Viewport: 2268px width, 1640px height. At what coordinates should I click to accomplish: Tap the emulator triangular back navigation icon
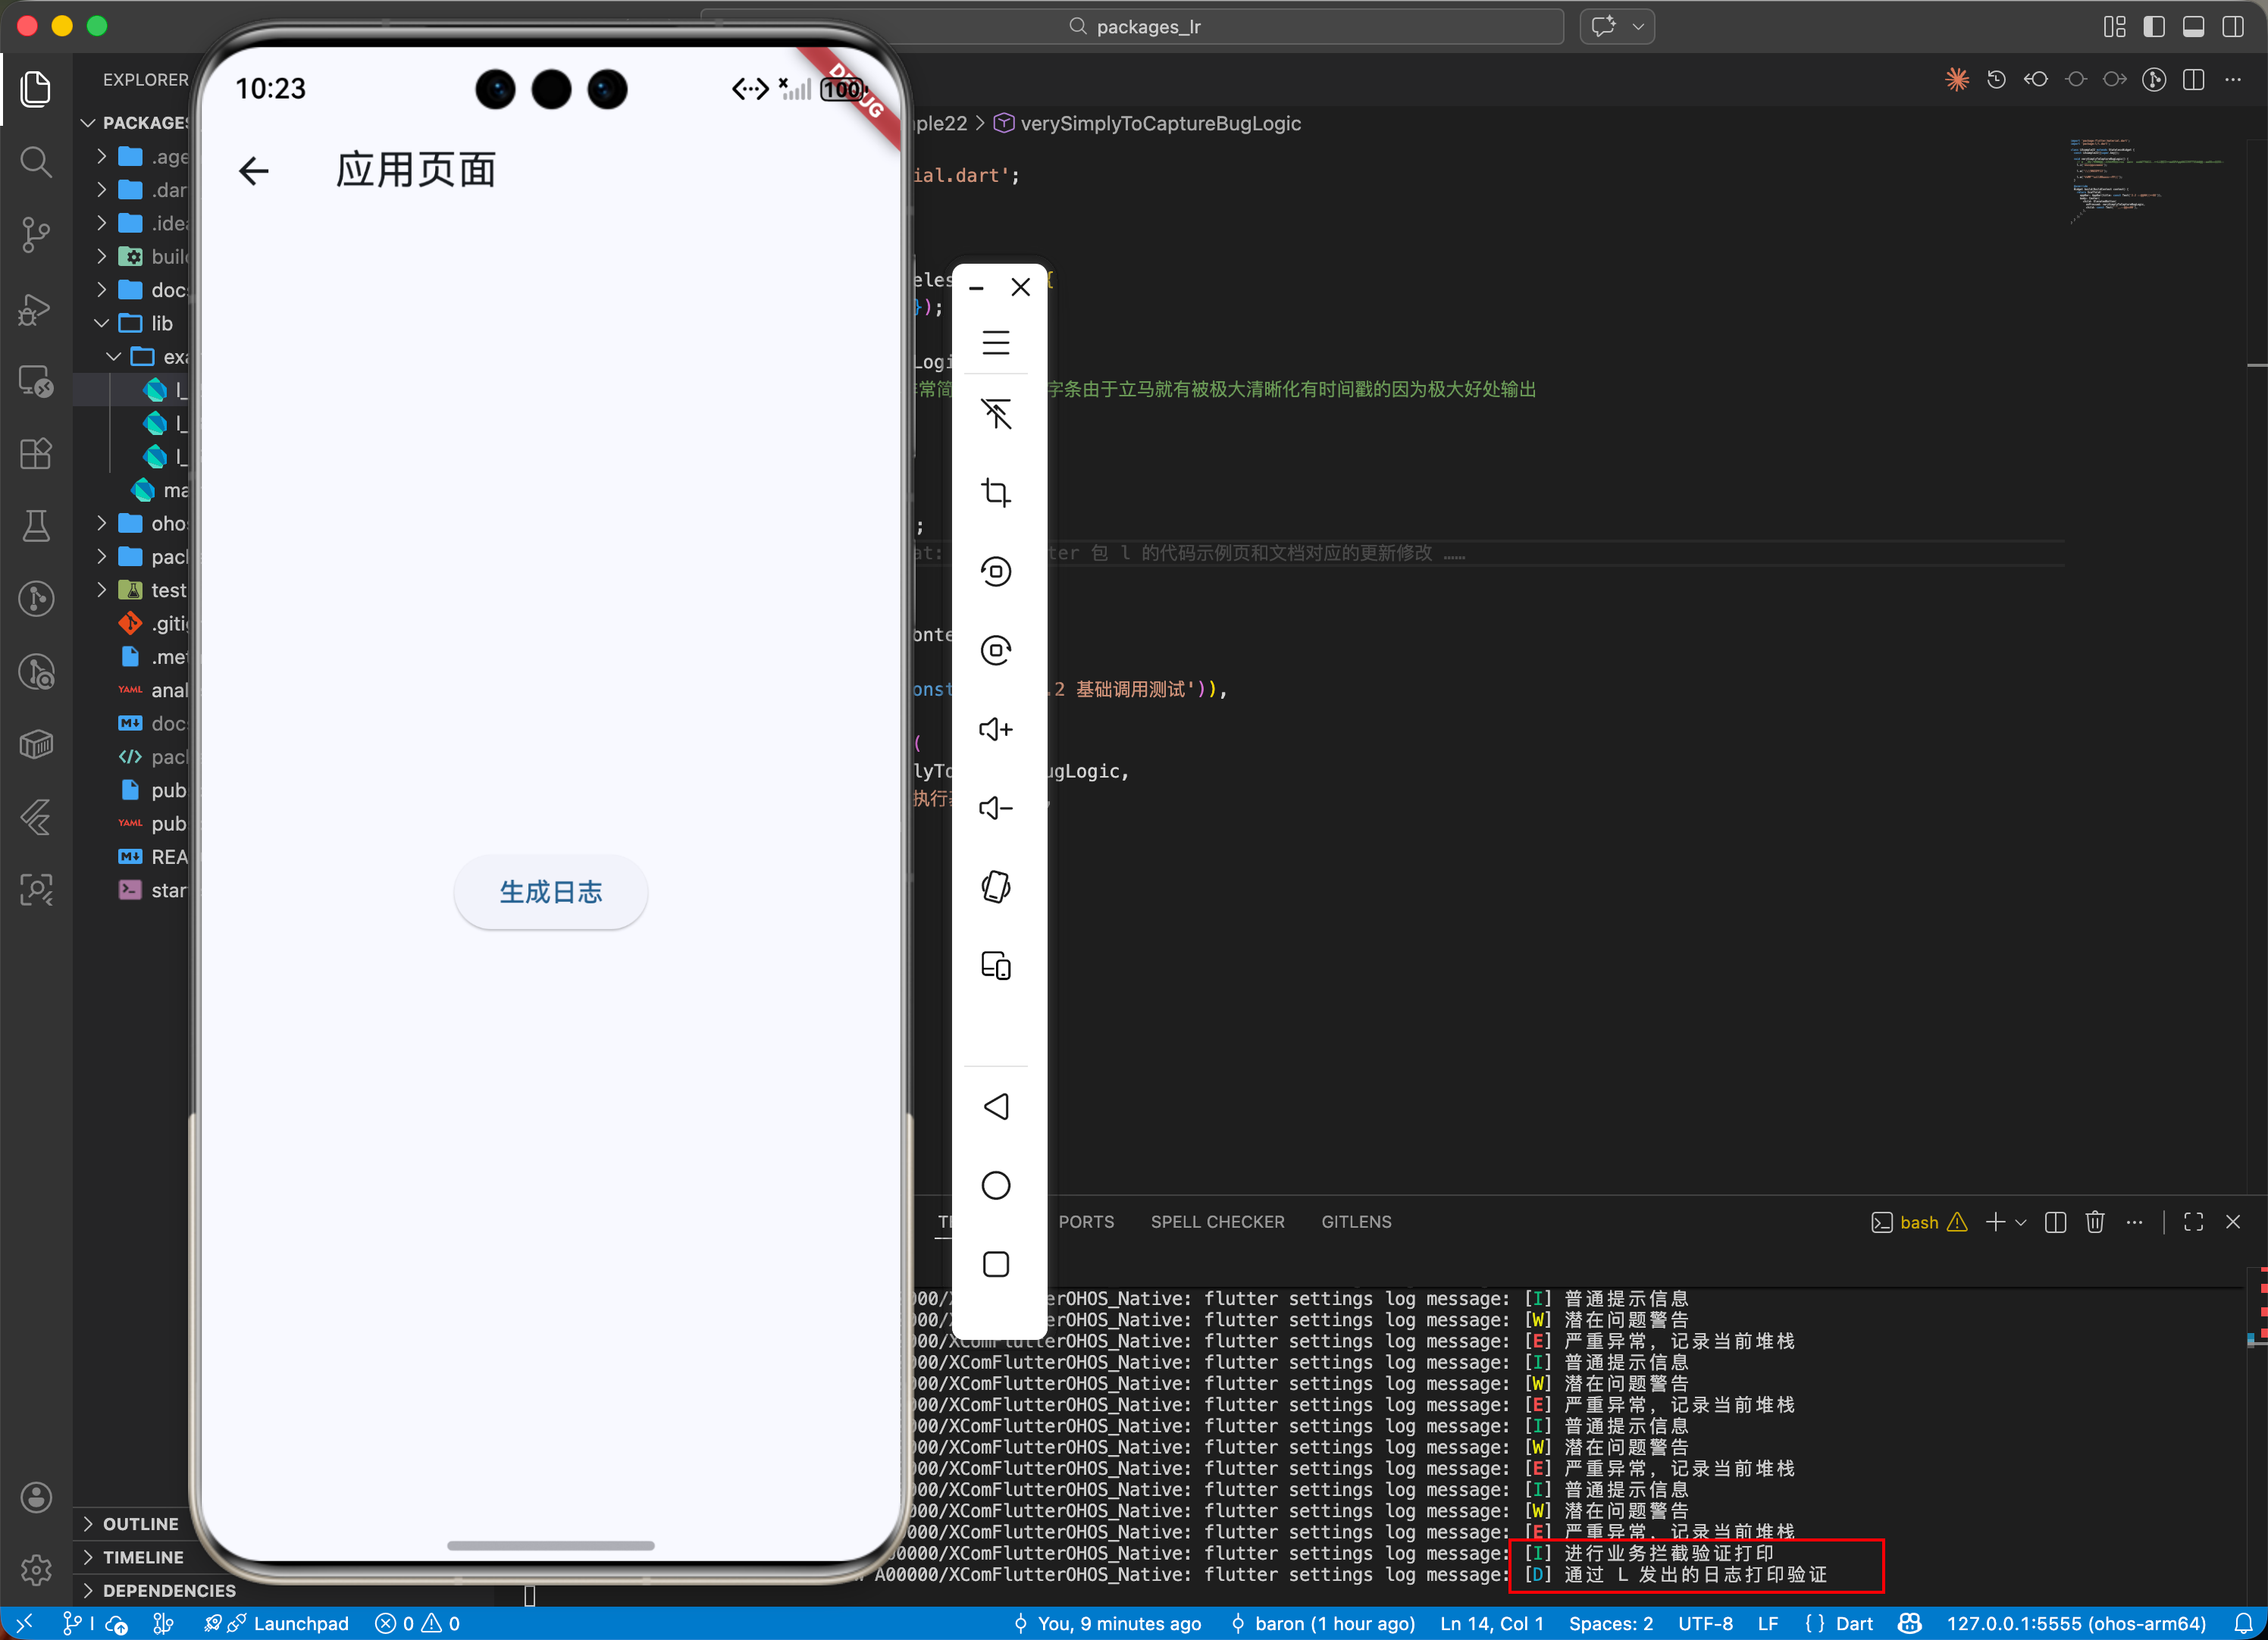coord(995,1106)
